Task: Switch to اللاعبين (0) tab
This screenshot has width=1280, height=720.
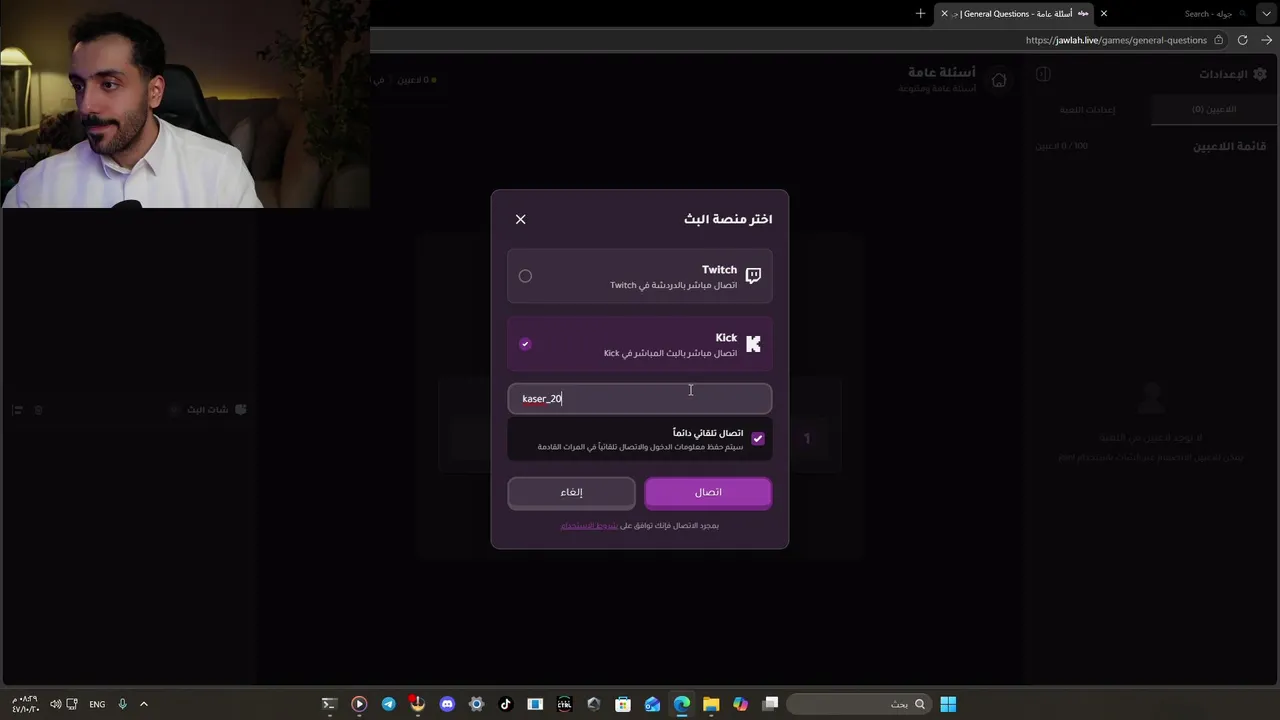Action: pyautogui.click(x=1214, y=109)
